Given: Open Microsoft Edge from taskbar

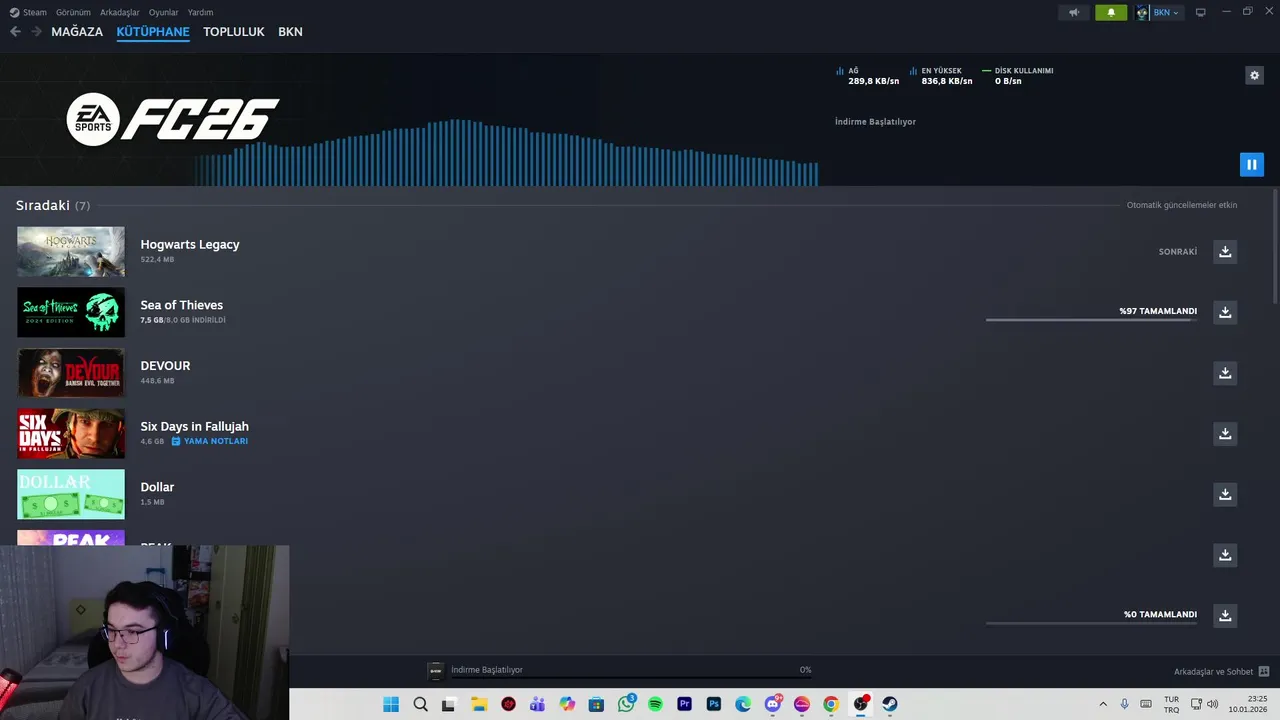Looking at the screenshot, I should 743,704.
